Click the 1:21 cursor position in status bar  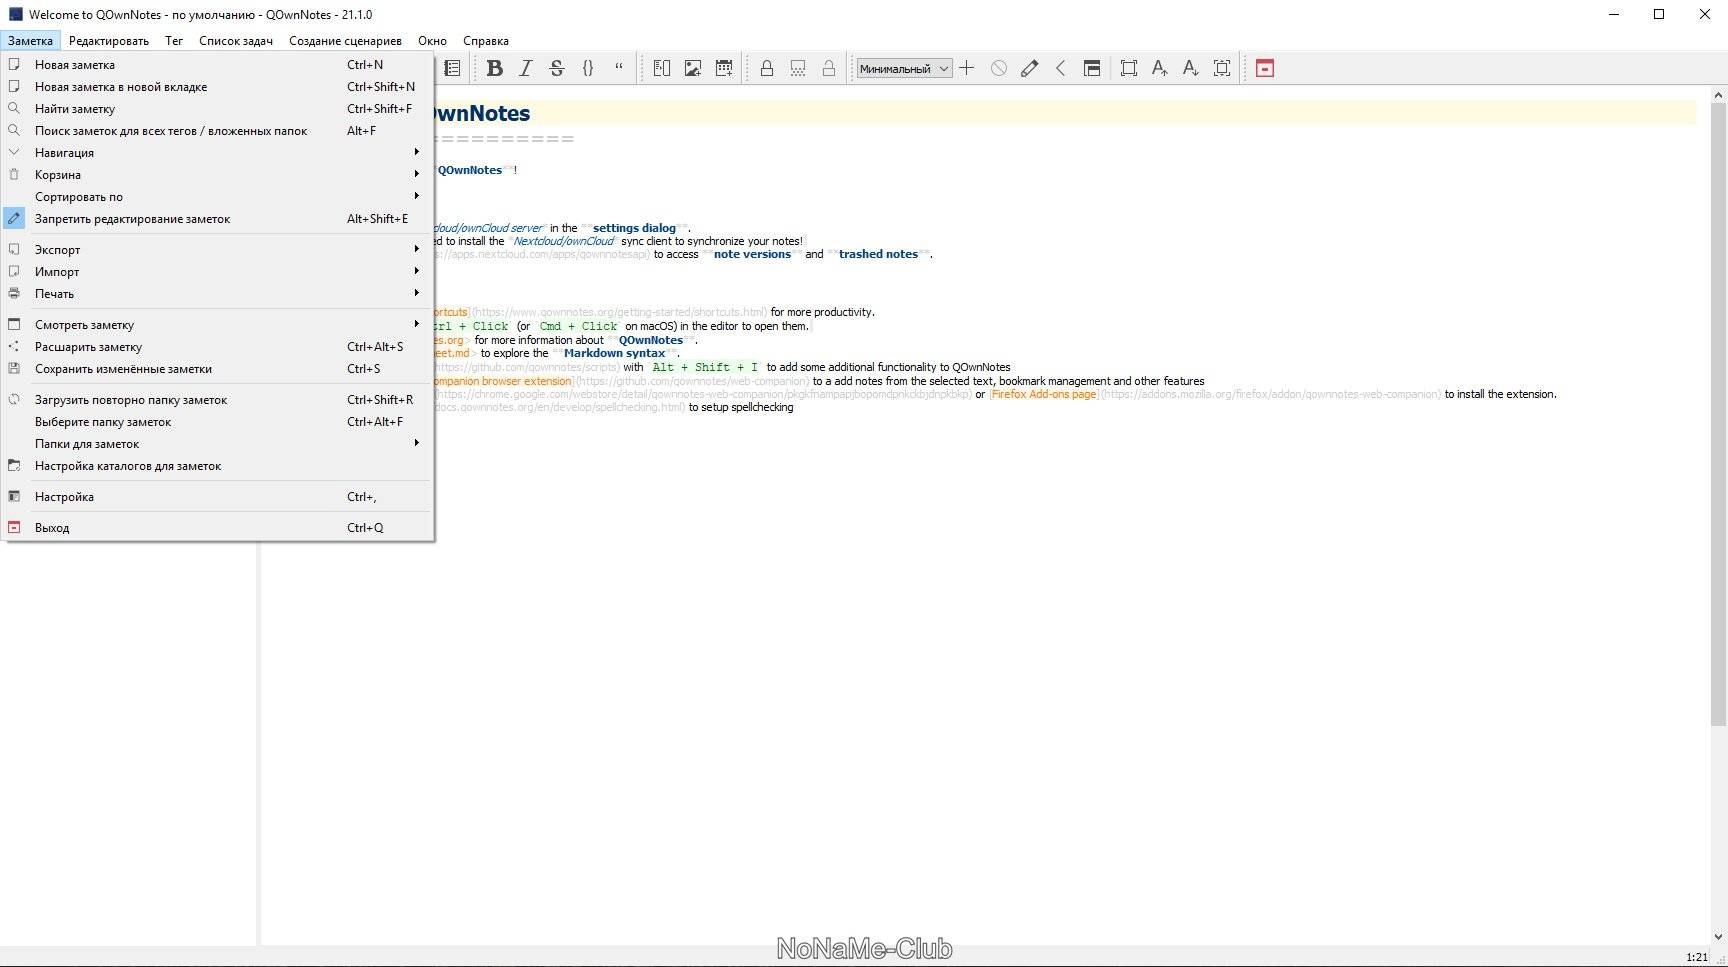tap(1697, 957)
